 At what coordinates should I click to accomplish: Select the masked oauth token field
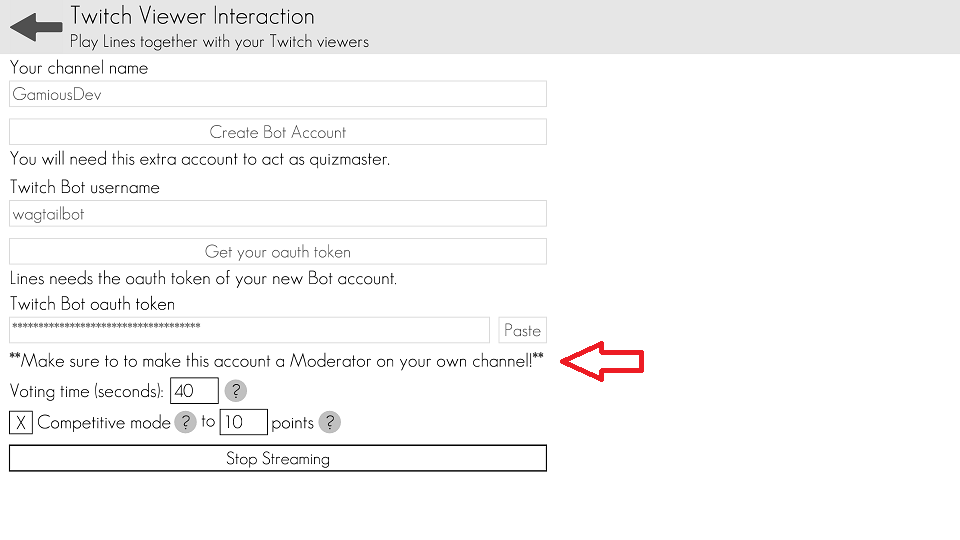tap(249, 330)
